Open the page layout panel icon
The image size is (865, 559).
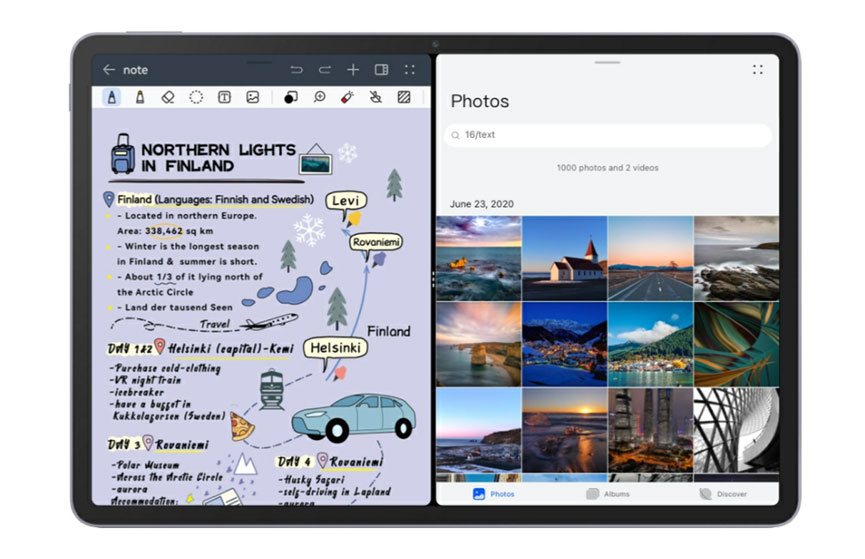(381, 70)
